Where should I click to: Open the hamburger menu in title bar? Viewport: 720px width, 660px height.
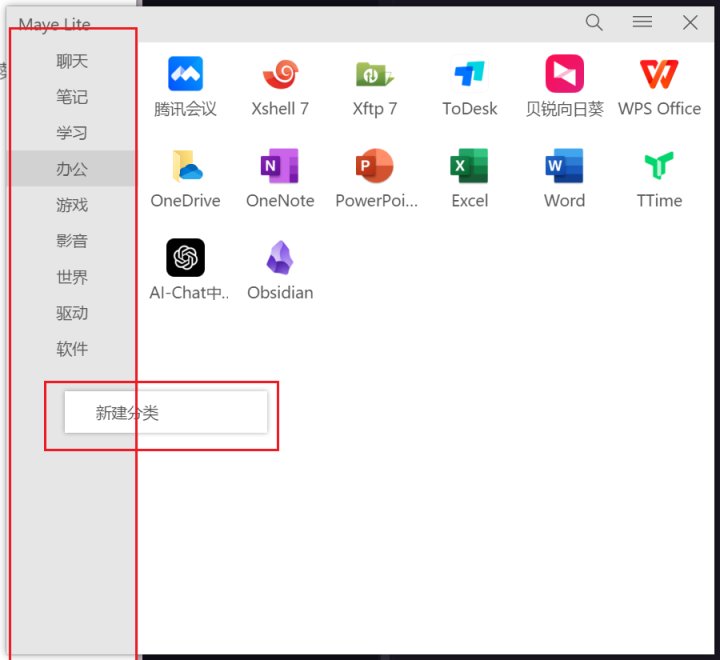[642, 22]
